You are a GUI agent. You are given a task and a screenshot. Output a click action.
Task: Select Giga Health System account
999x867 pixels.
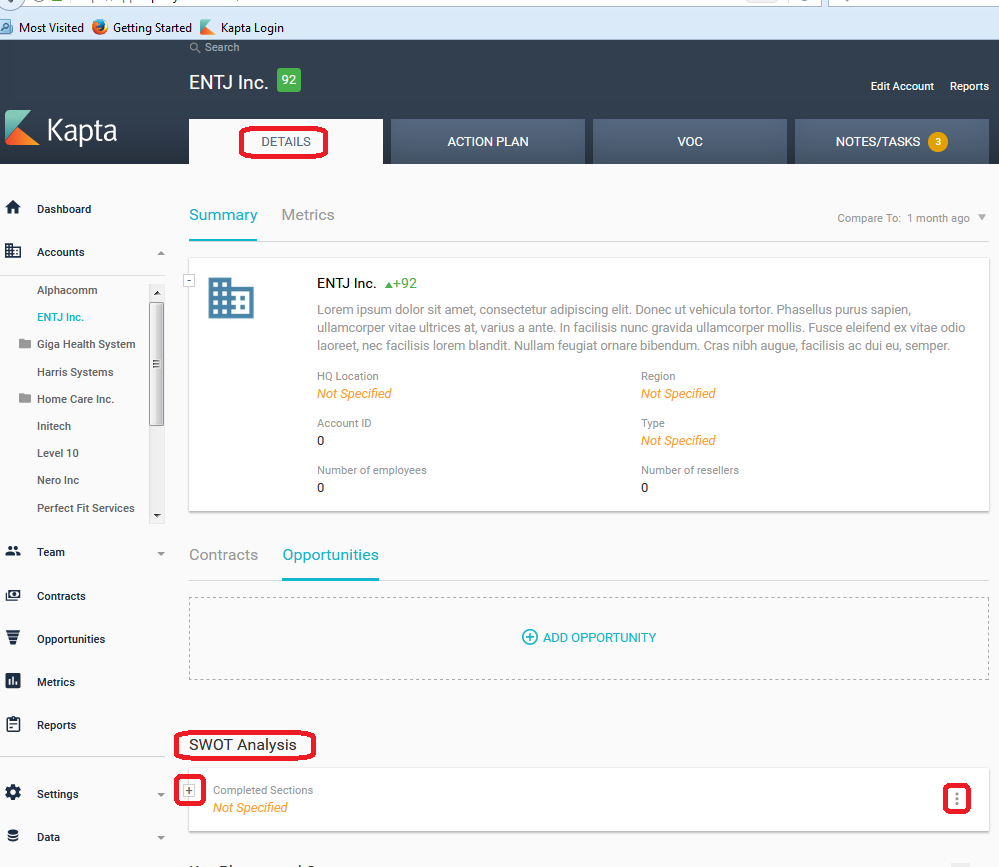[x=86, y=344]
